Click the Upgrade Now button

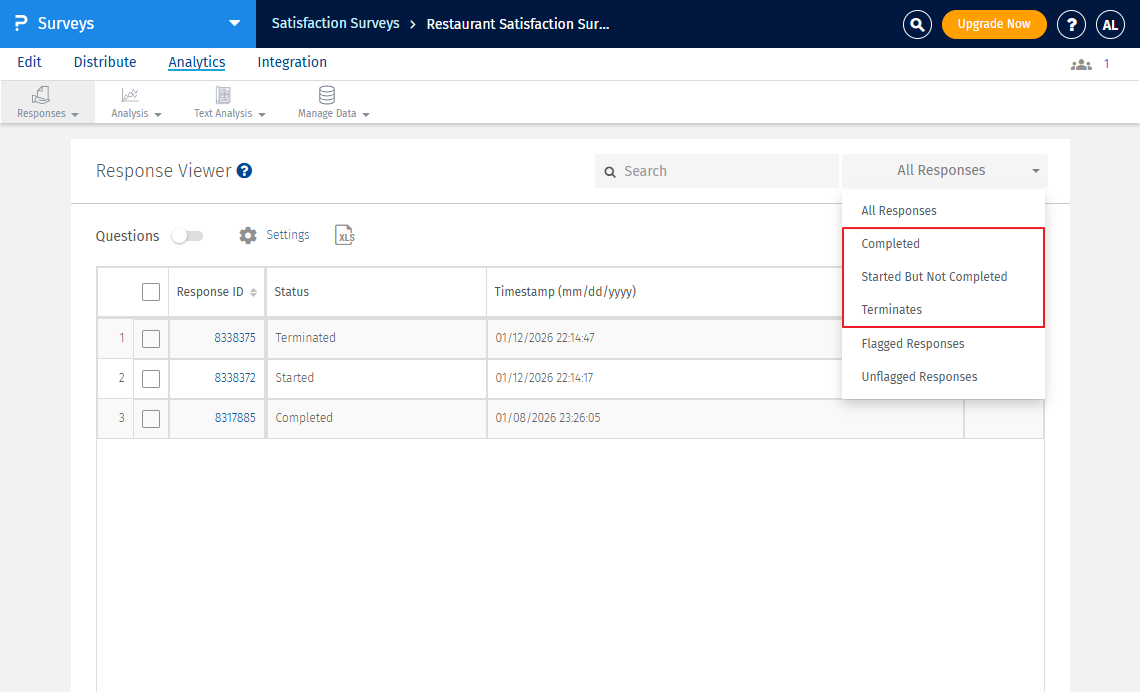click(x=993, y=24)
